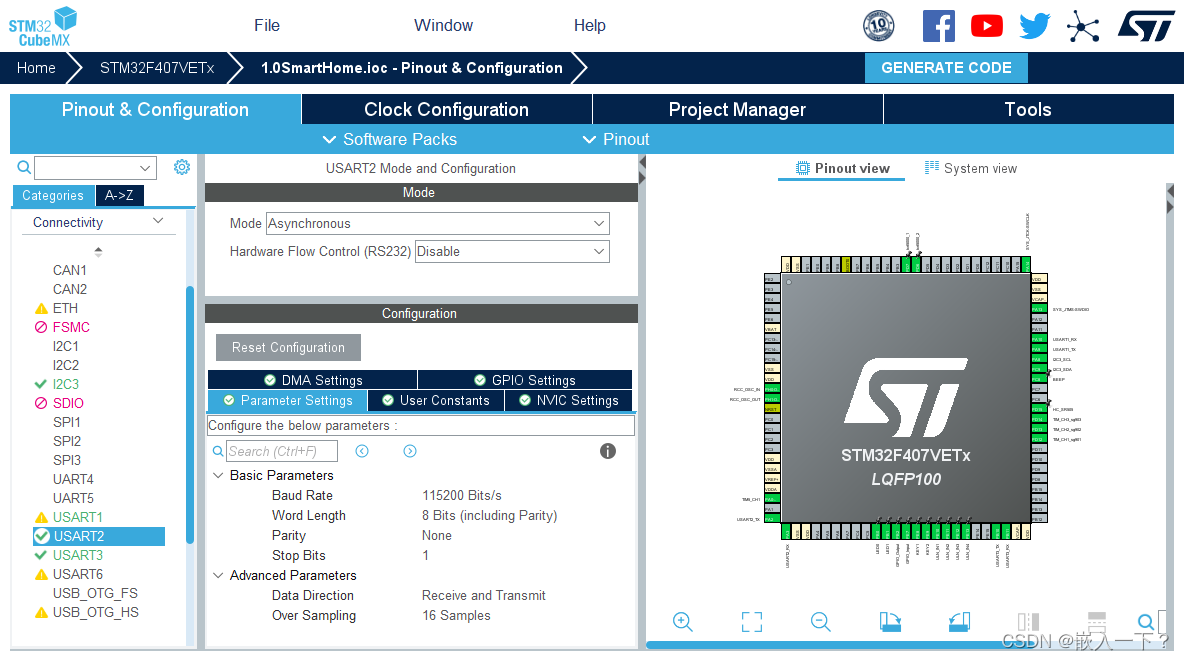
Task: Expand the Pinout menu
Action: click(615, 139)
